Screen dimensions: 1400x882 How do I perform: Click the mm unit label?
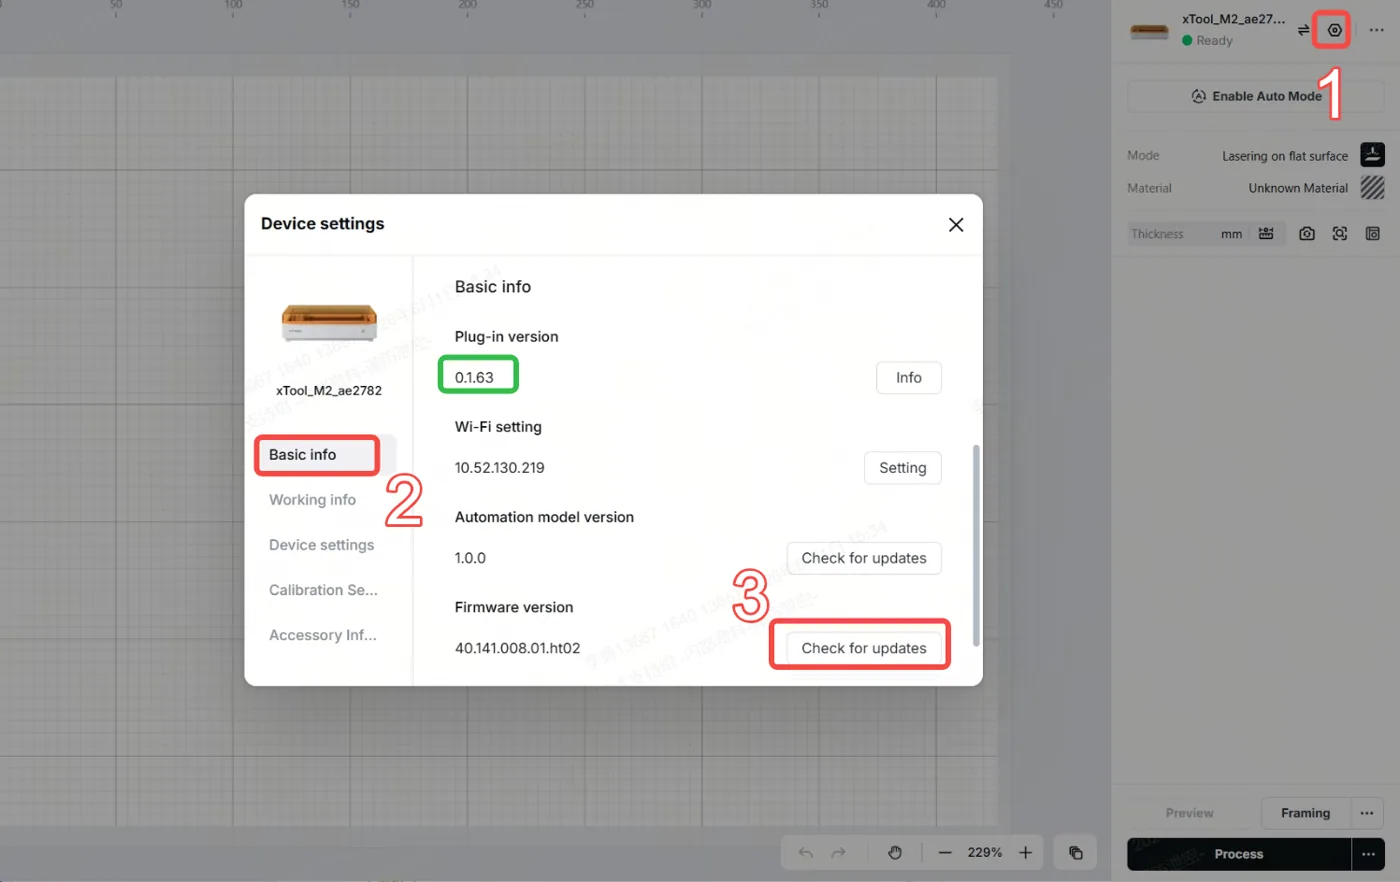point(1231,234)
